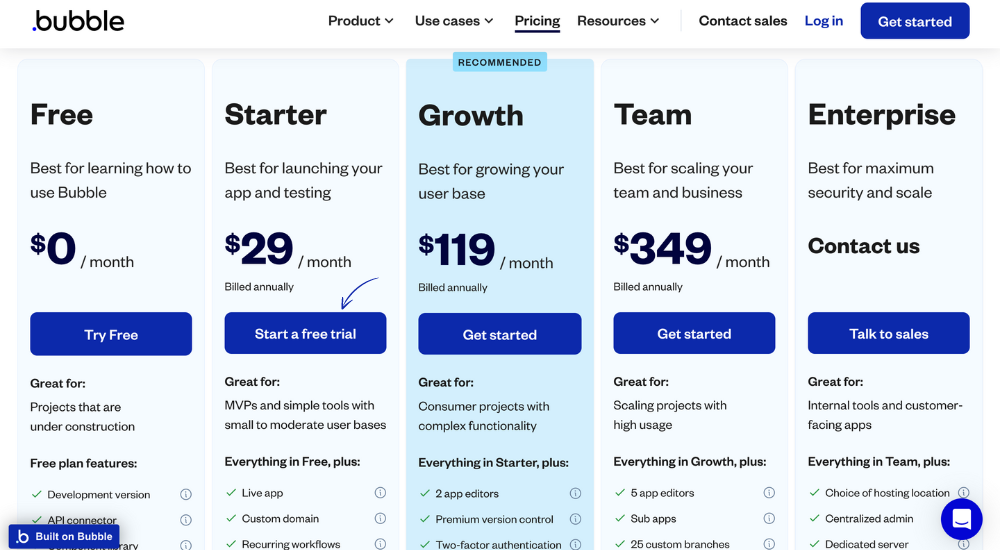The image size is (1000, 550).
Task: Click info icon next to 2 app editors
Action: (575, 494)
